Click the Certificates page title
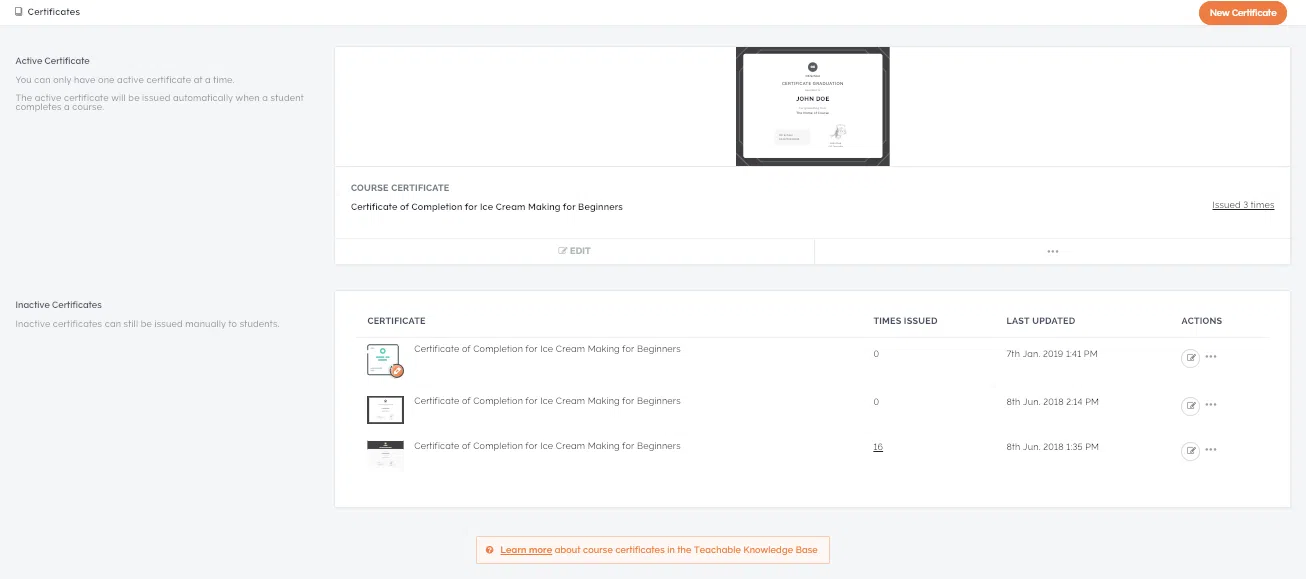Viewport: 1306px width, 579px height. pyautogui.click(x=54, y=12)
